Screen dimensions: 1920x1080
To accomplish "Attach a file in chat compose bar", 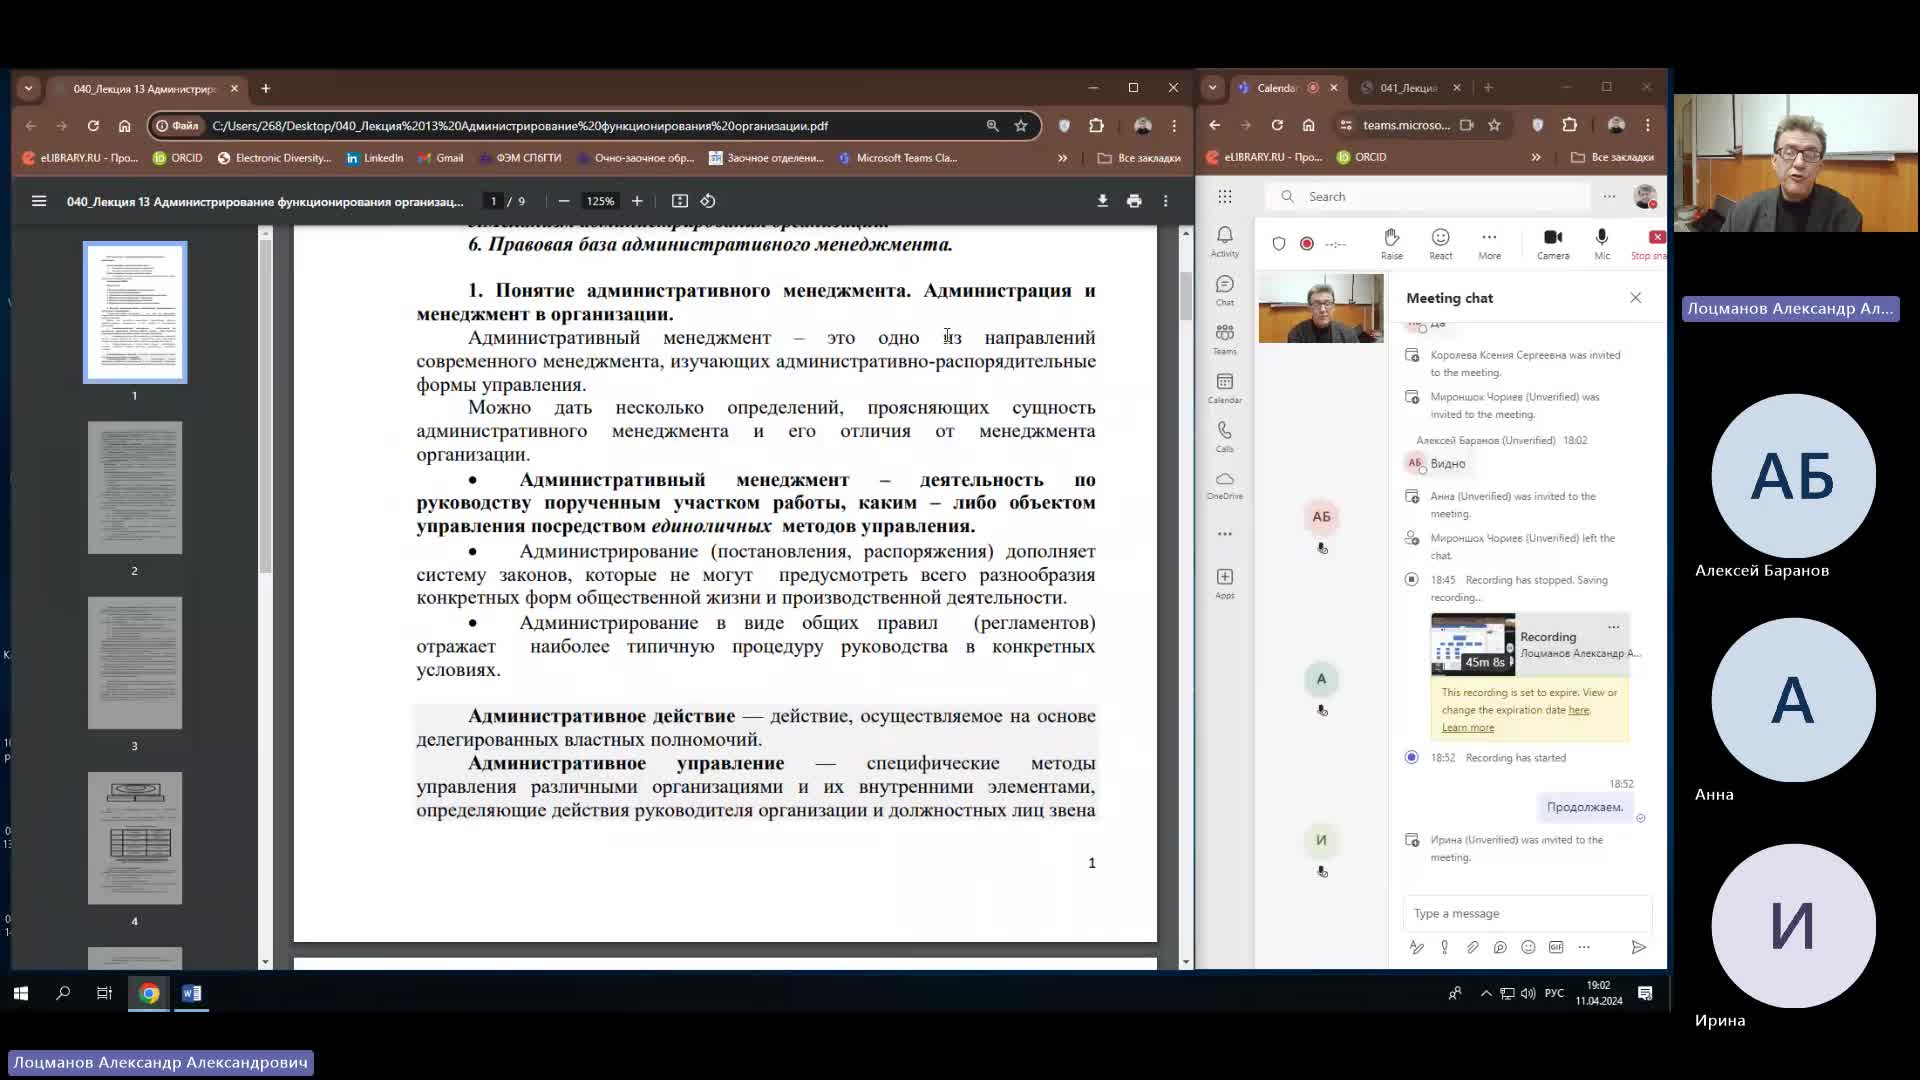I will coord(1472,947).
